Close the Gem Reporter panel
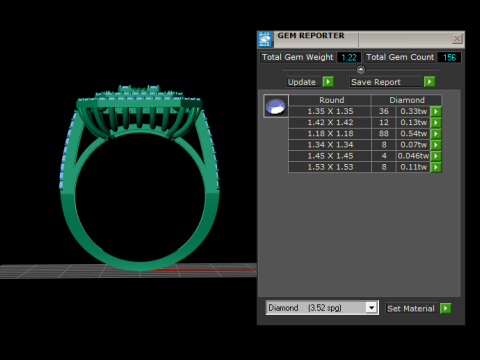This screenshot has width=480, height=360. pos(457,39)
